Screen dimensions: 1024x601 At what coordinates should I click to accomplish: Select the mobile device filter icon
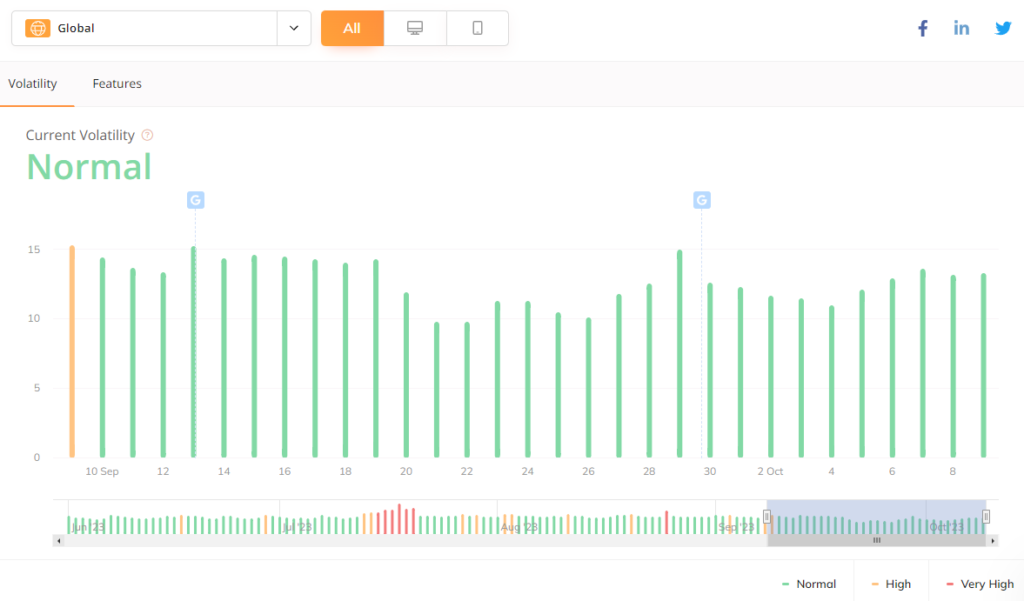(477, 28)
